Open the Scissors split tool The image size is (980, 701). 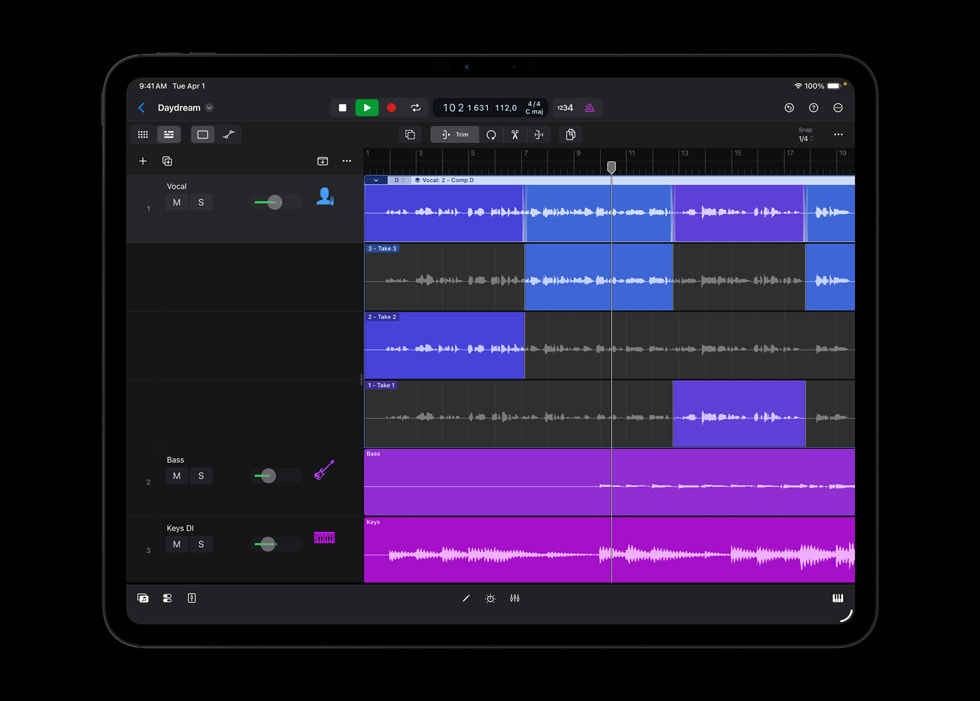(515, 134)
